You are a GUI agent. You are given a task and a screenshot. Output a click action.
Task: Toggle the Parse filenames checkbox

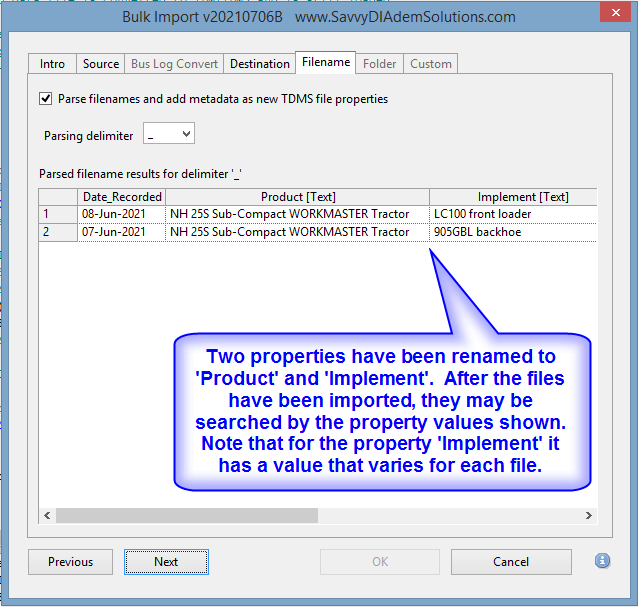tap(45, 99)
